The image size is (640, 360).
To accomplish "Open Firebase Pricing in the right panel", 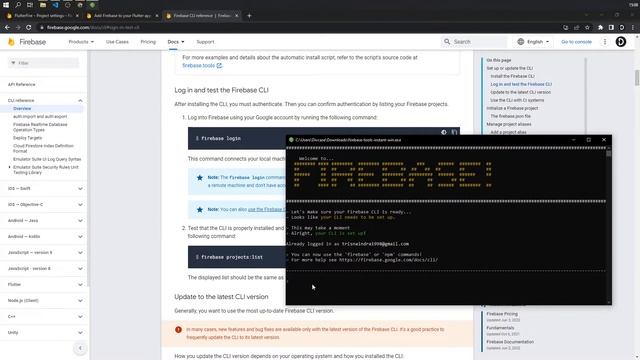I will point(502,314).
